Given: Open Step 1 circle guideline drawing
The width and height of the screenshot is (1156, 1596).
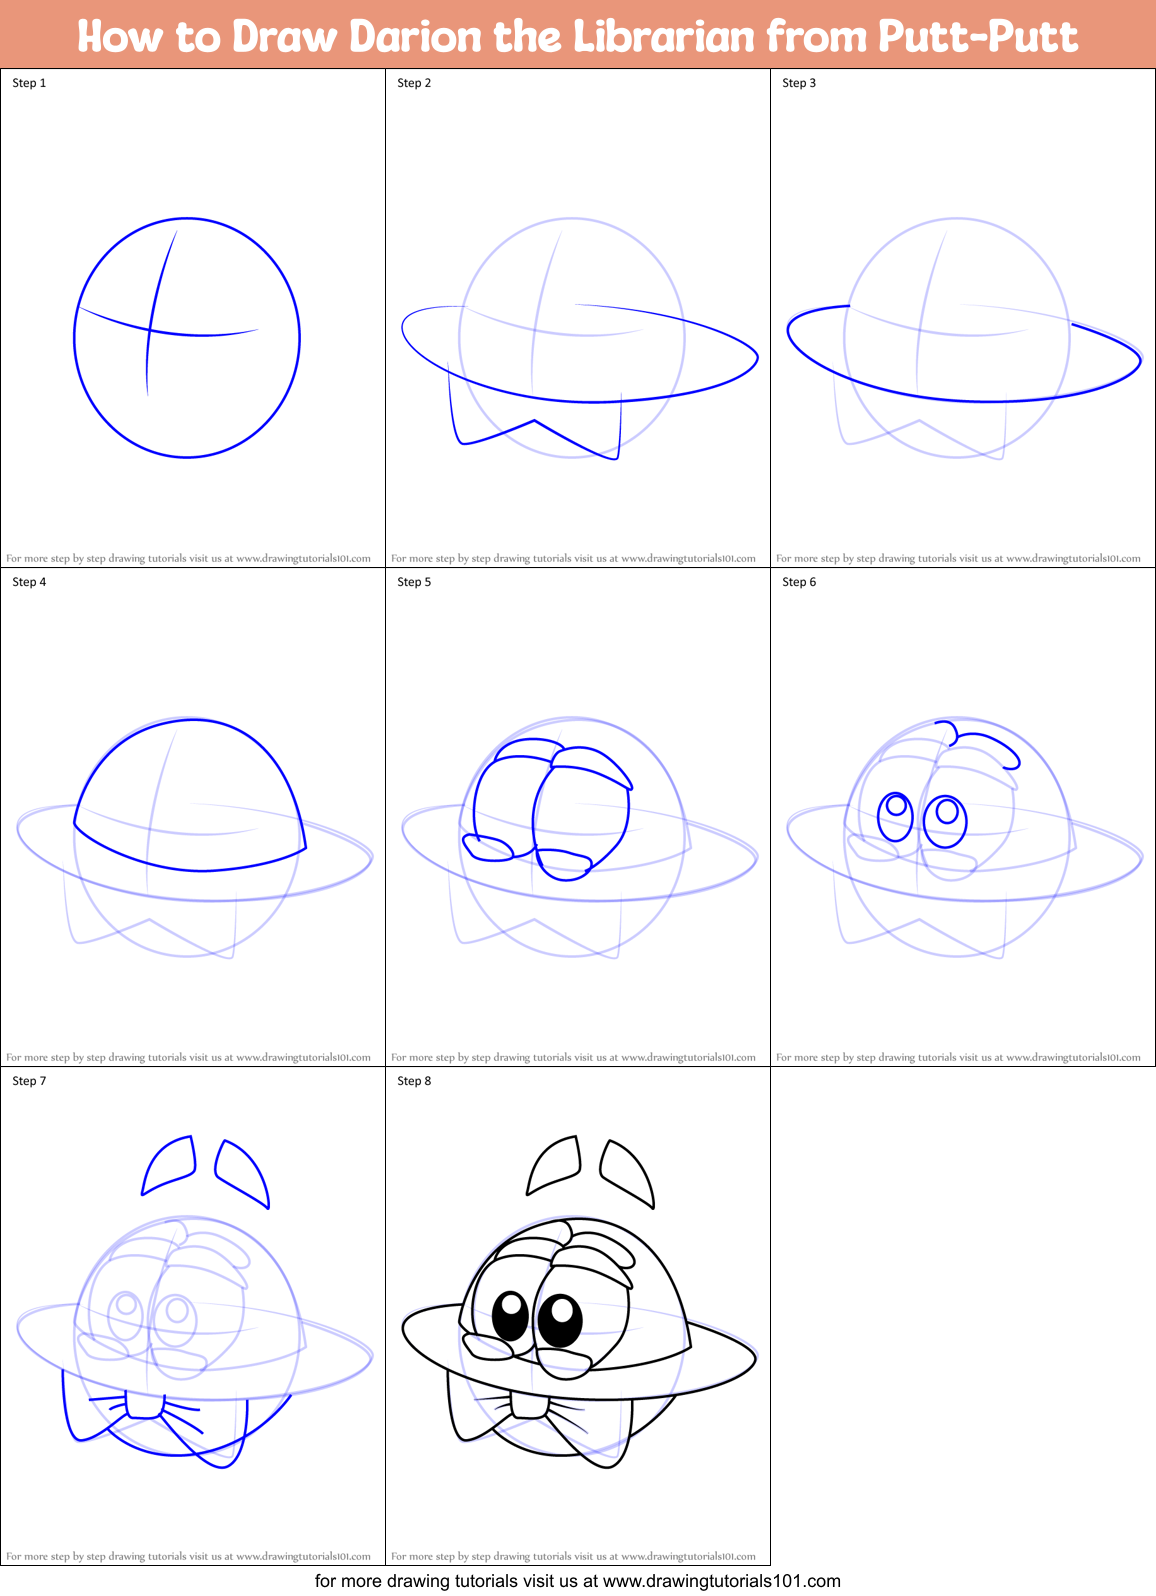Looking at the screenshot, I should click(x=187, y=338).
